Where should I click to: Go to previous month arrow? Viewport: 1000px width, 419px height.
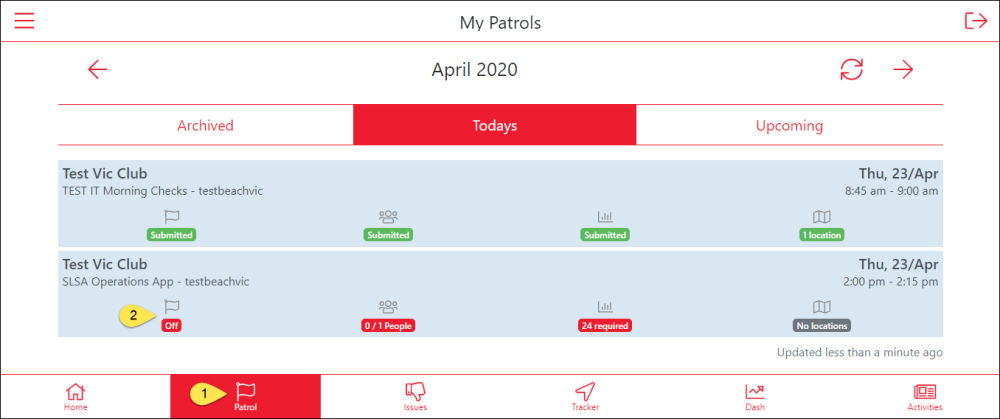(97, 69)
